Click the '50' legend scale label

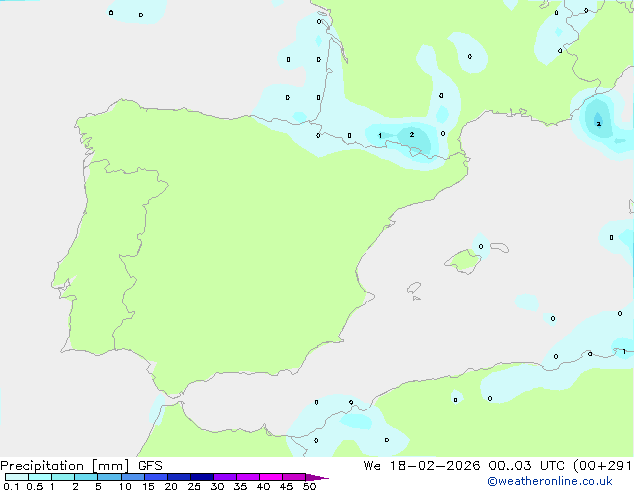(x=309, y=486)
